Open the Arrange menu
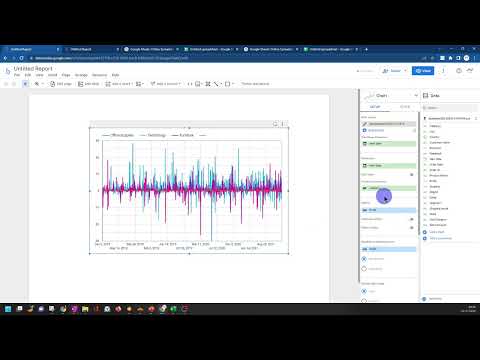Image resolution: width=480 pixels, height=360 pixels. pyautogui.click(x=81, y=75)
